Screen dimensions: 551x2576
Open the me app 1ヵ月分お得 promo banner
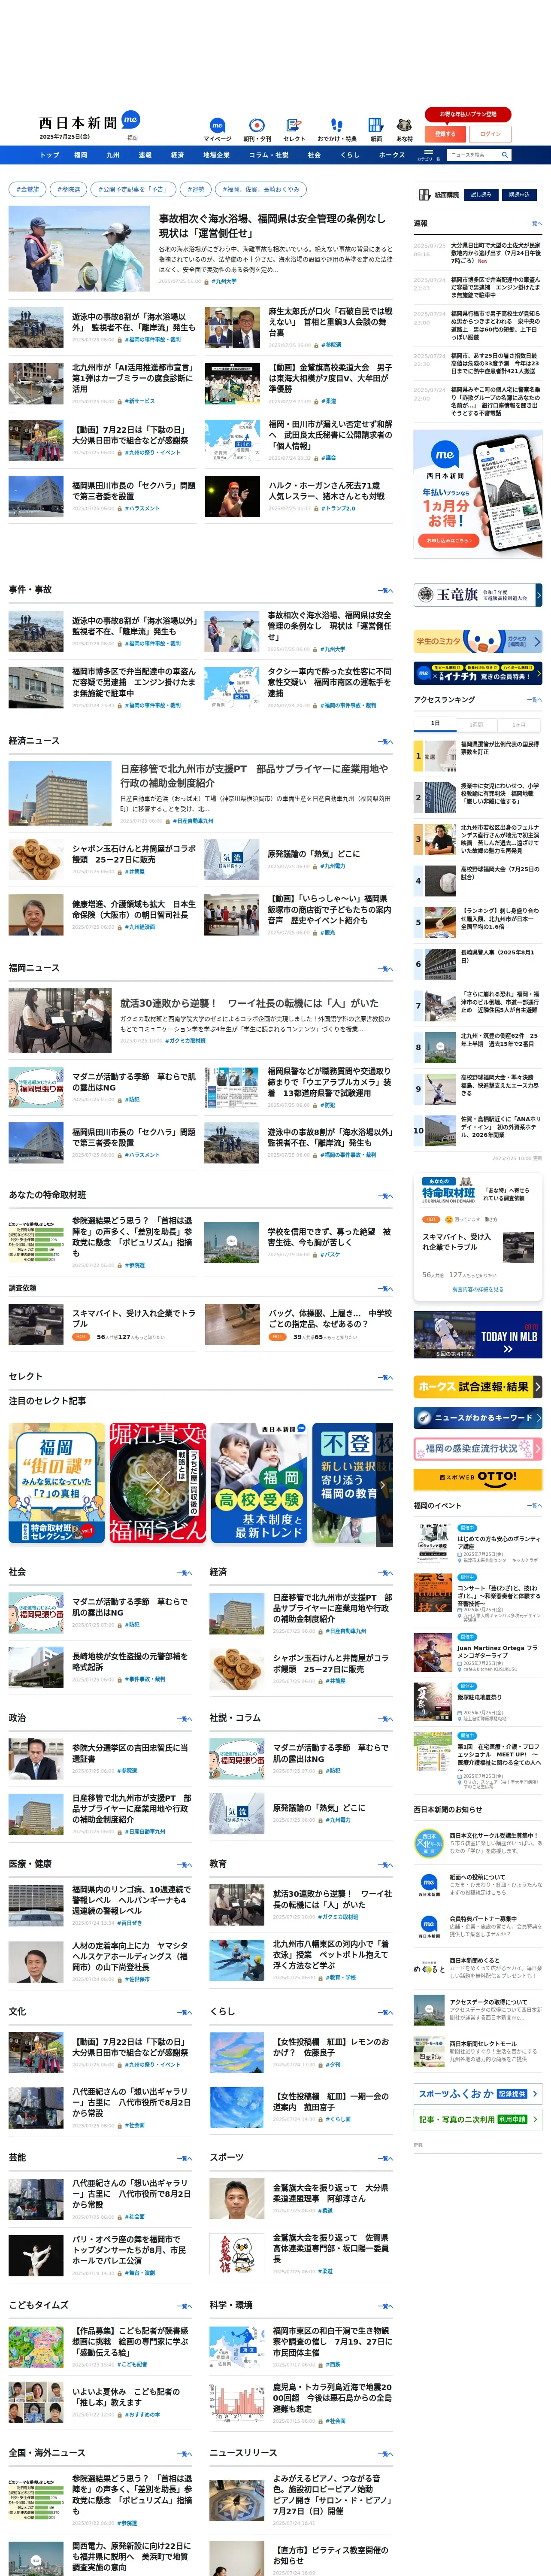(x=478, y=494)
